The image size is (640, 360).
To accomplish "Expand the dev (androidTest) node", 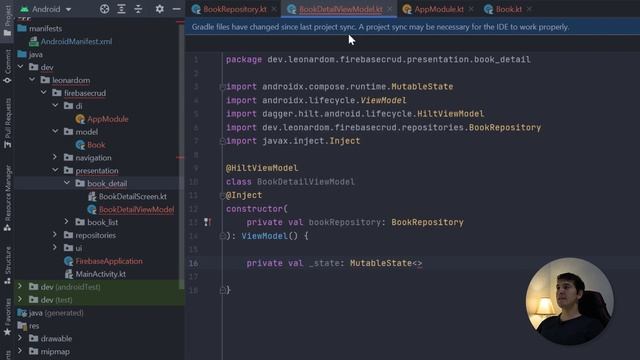I will [x=20, y=287].
